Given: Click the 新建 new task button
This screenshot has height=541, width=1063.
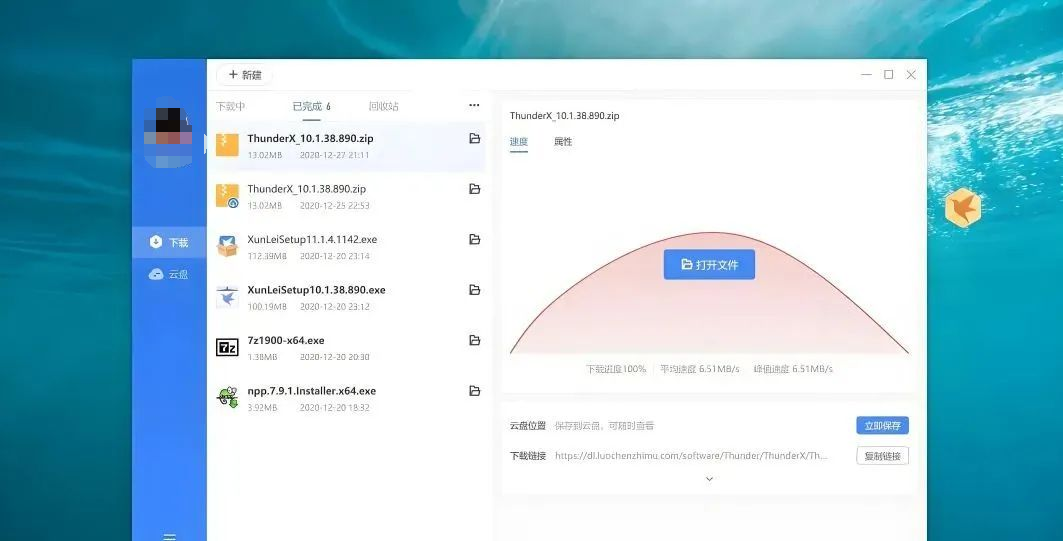Looking at the screenshot, I should coord(245,75).
